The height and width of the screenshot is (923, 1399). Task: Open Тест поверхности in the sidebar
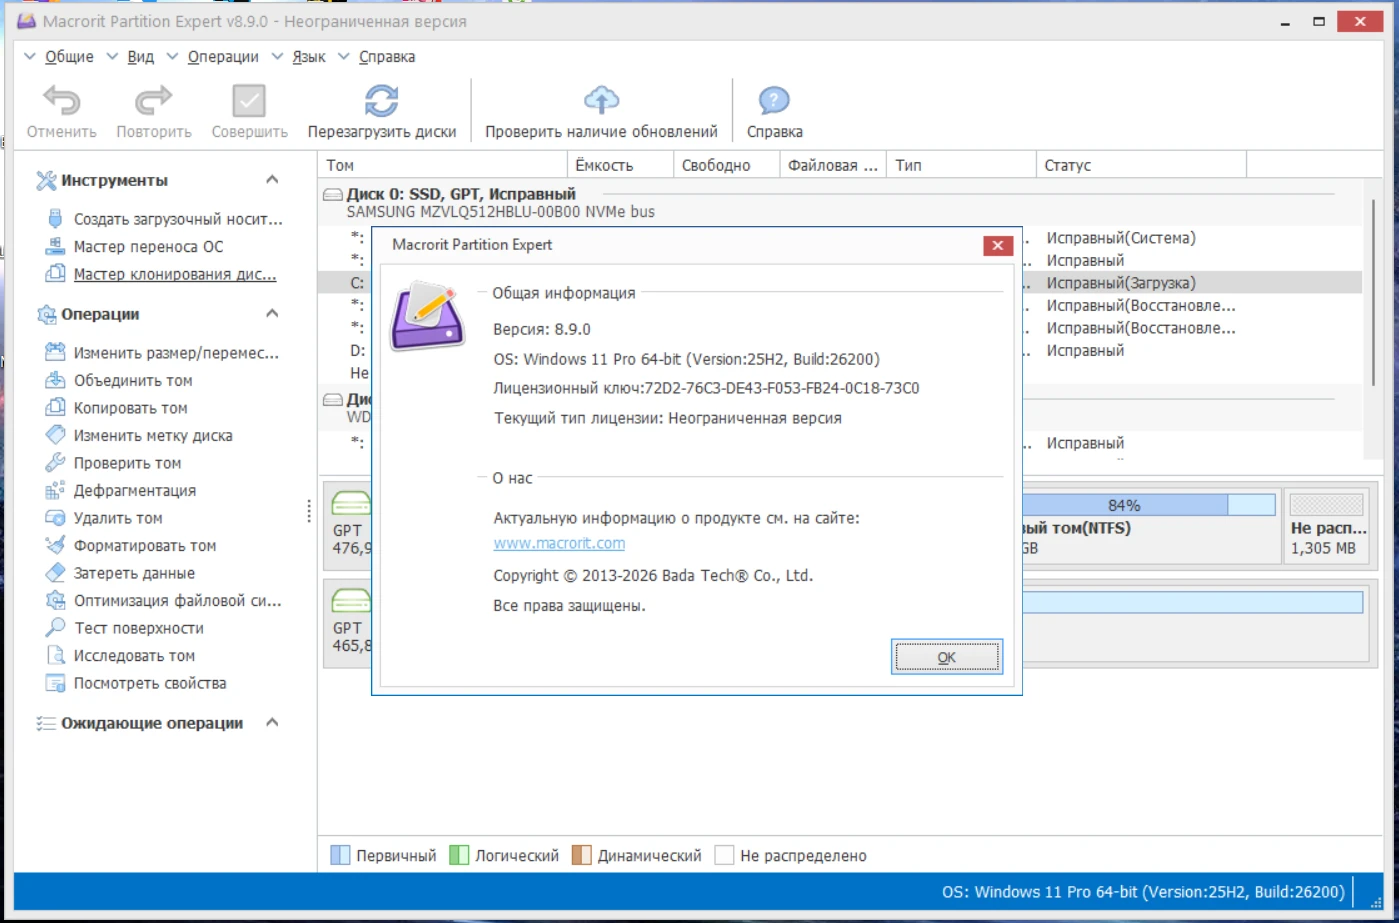click(x=138, y=629)
